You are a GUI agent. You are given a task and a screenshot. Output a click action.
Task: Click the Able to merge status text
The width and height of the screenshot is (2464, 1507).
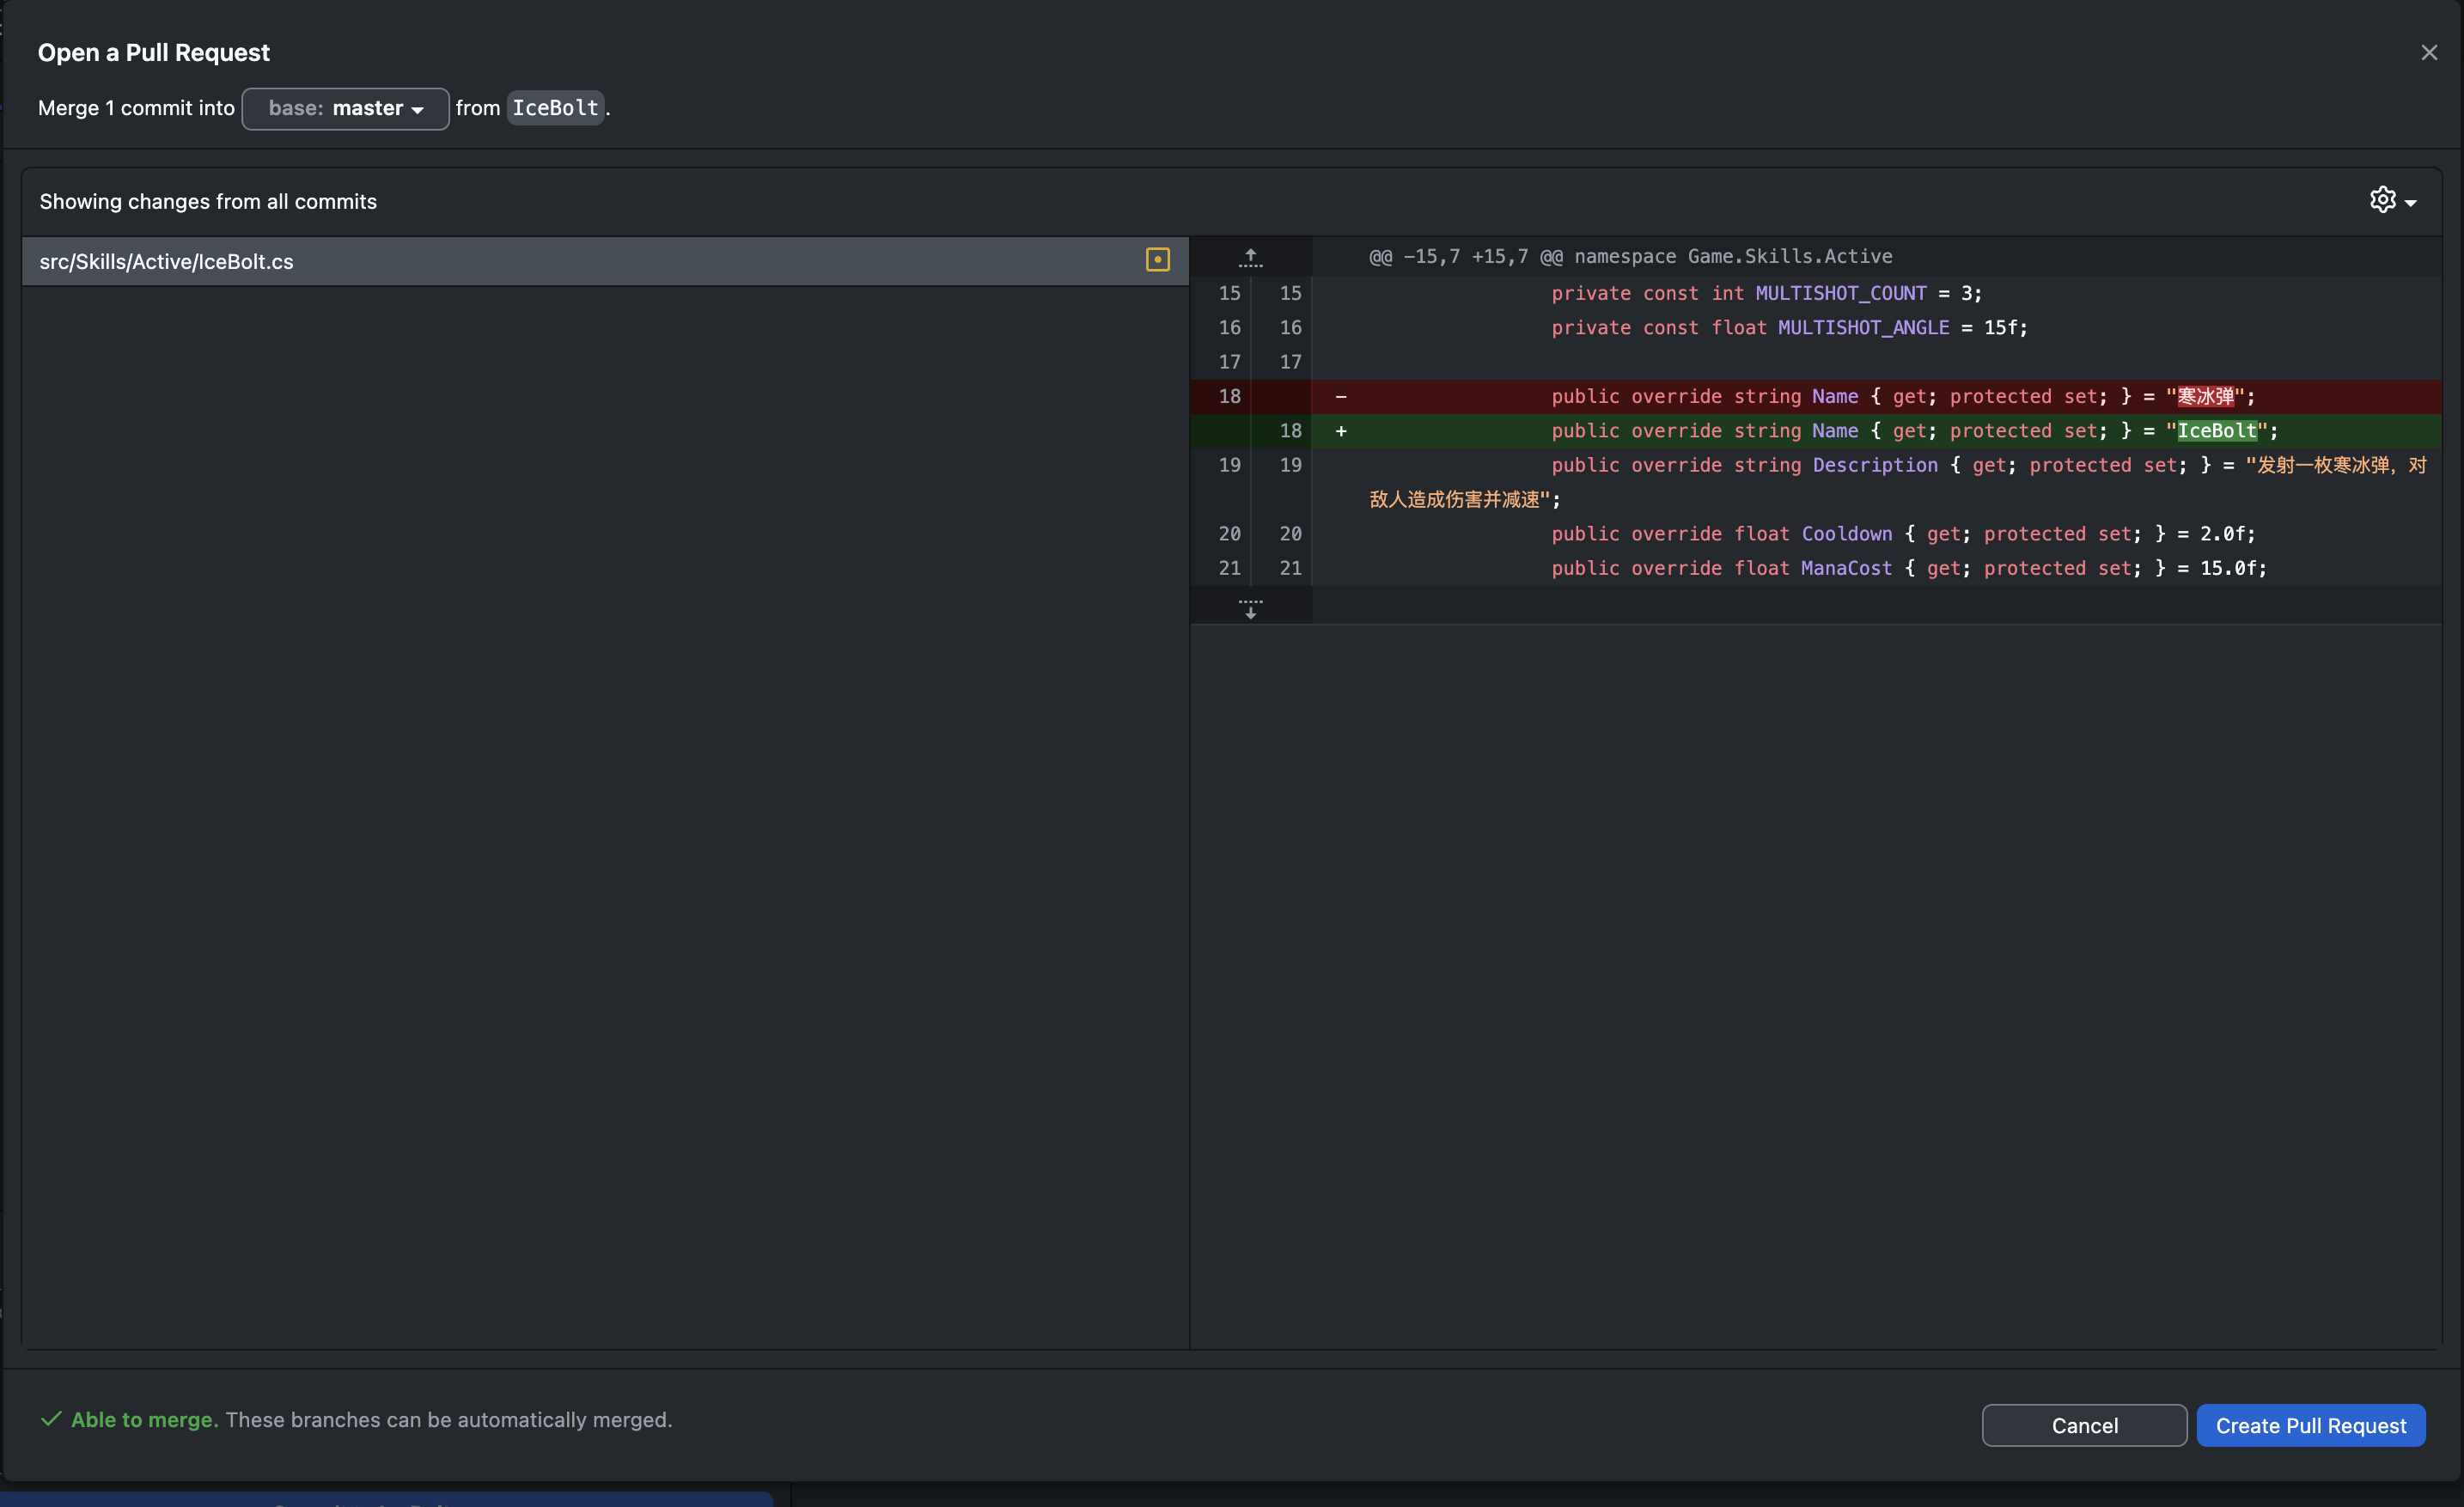coord(144,1419)
